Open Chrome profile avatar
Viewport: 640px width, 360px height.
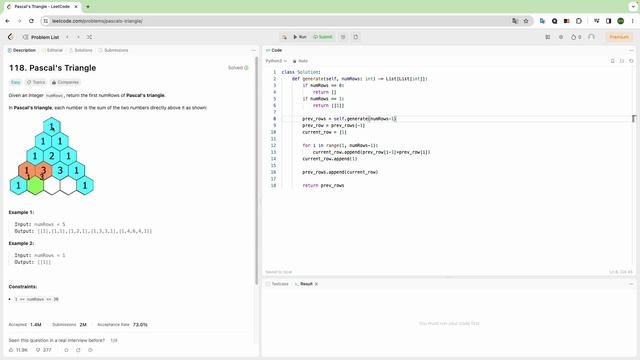[x=620, y=21]
